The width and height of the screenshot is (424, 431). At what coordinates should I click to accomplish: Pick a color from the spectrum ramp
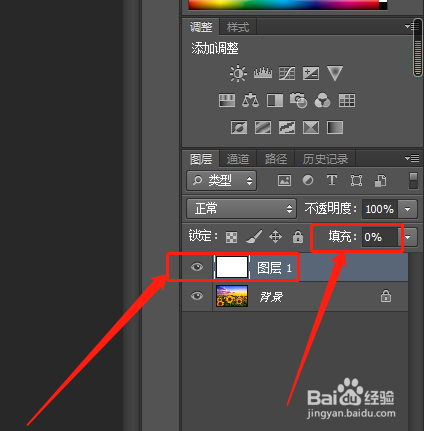[x=284, y=5]
